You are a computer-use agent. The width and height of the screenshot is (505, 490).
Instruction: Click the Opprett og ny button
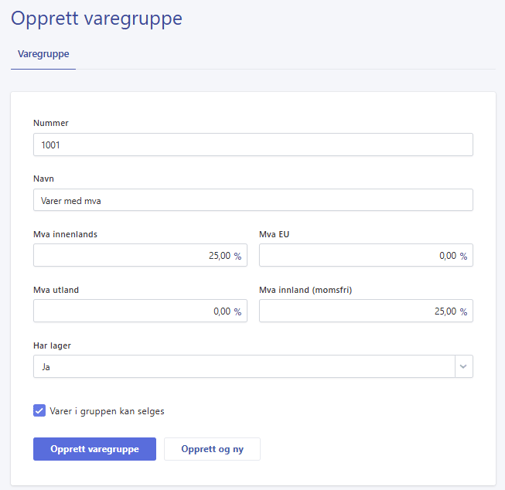click(212, 449)
